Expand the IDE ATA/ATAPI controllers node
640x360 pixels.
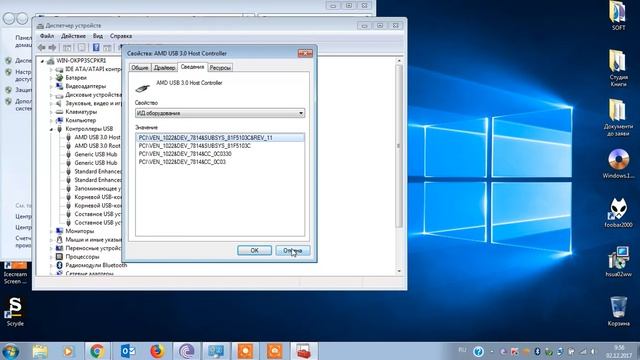pyautogui.click(x=51, y=69)
